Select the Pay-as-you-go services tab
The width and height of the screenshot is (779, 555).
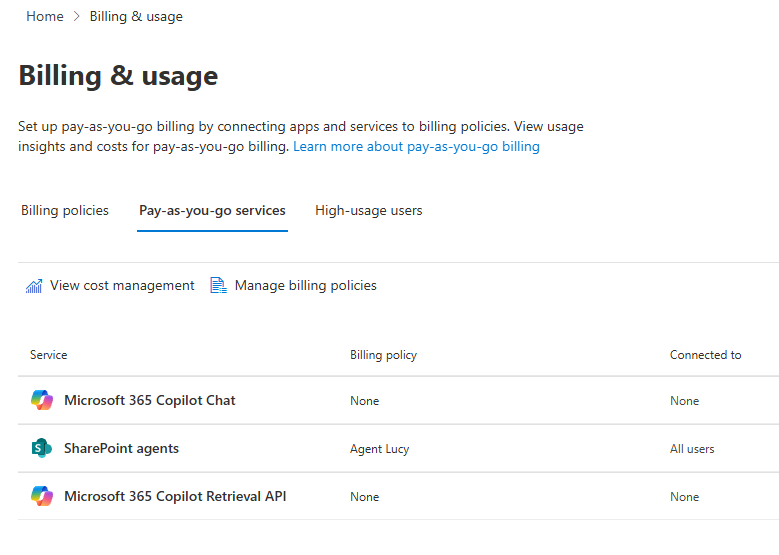(212, 211)
